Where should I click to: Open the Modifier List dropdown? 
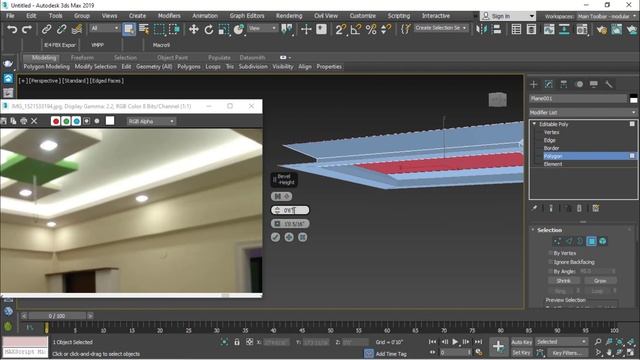pos(583,112)
